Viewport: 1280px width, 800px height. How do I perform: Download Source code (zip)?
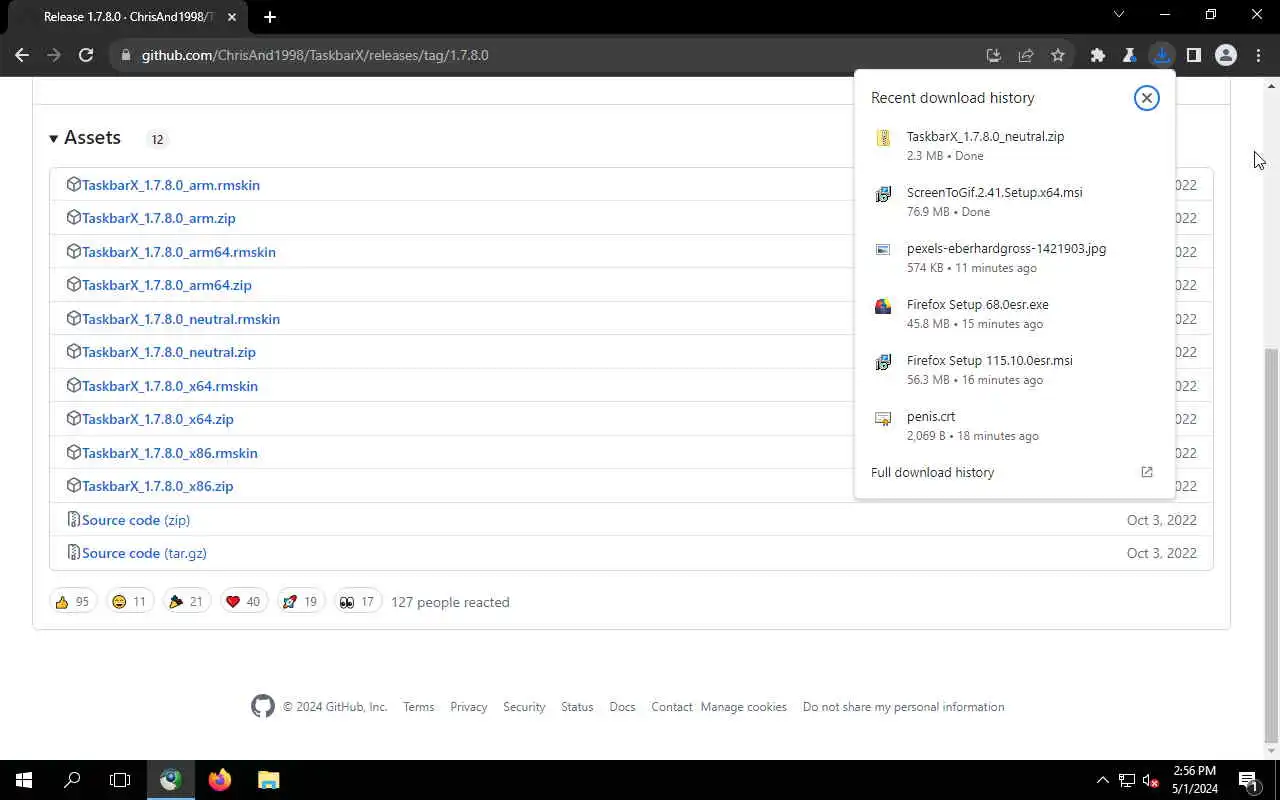click(136, 520)
